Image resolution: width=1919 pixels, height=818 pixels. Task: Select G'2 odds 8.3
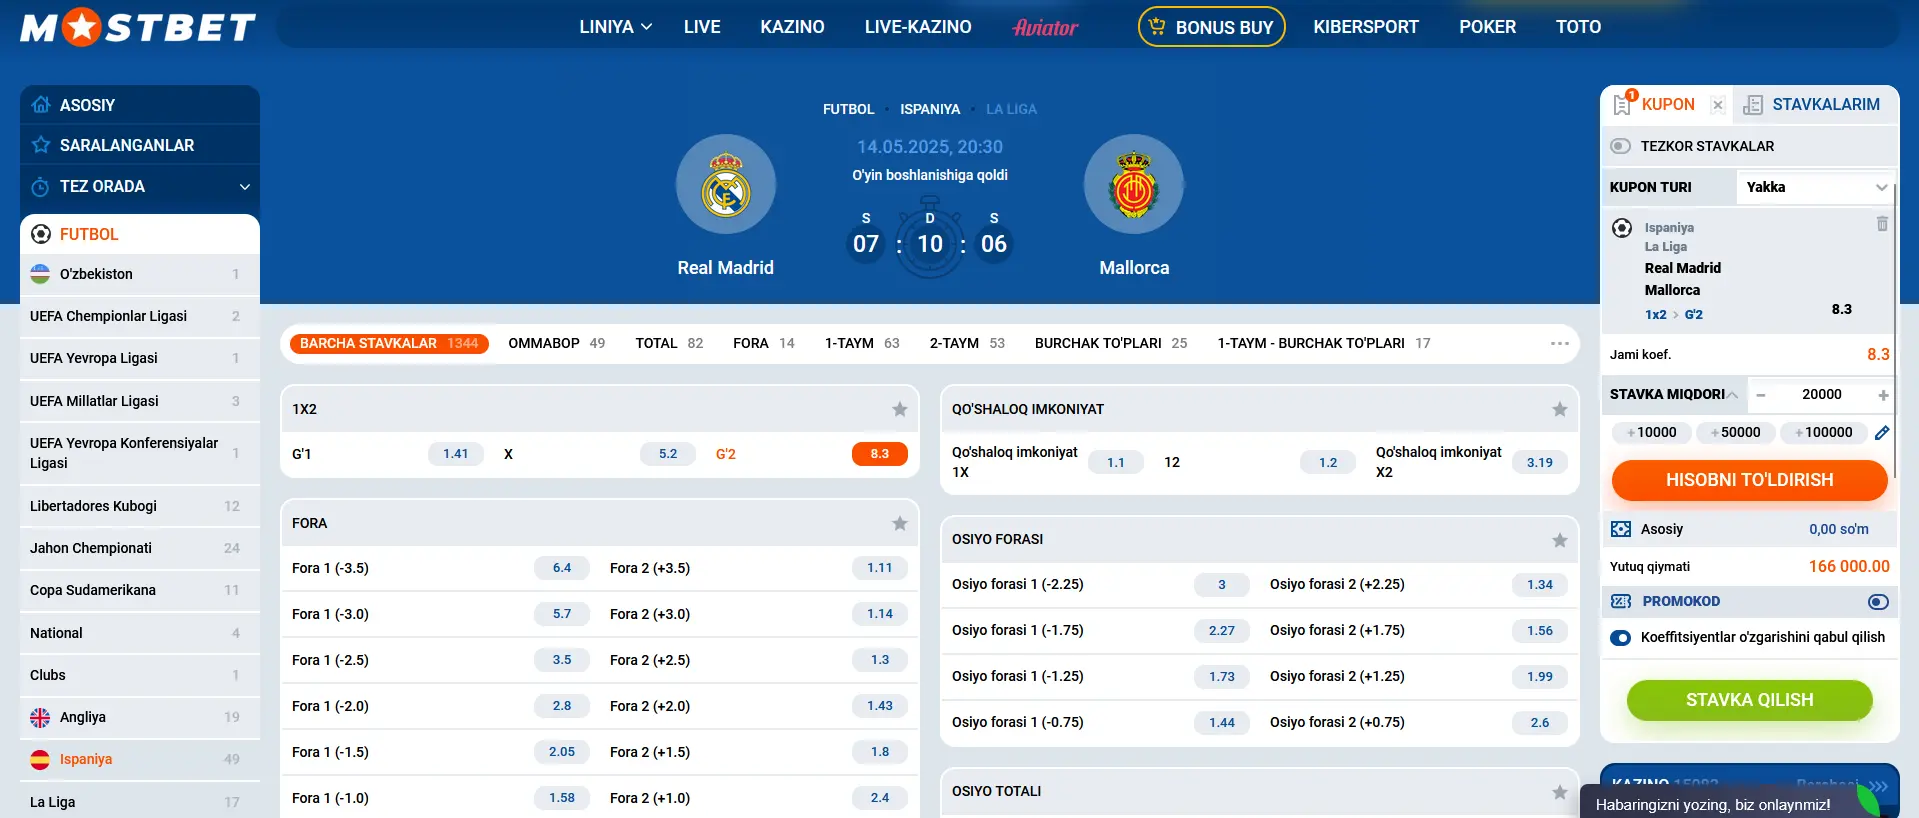(x=880, y=454)
